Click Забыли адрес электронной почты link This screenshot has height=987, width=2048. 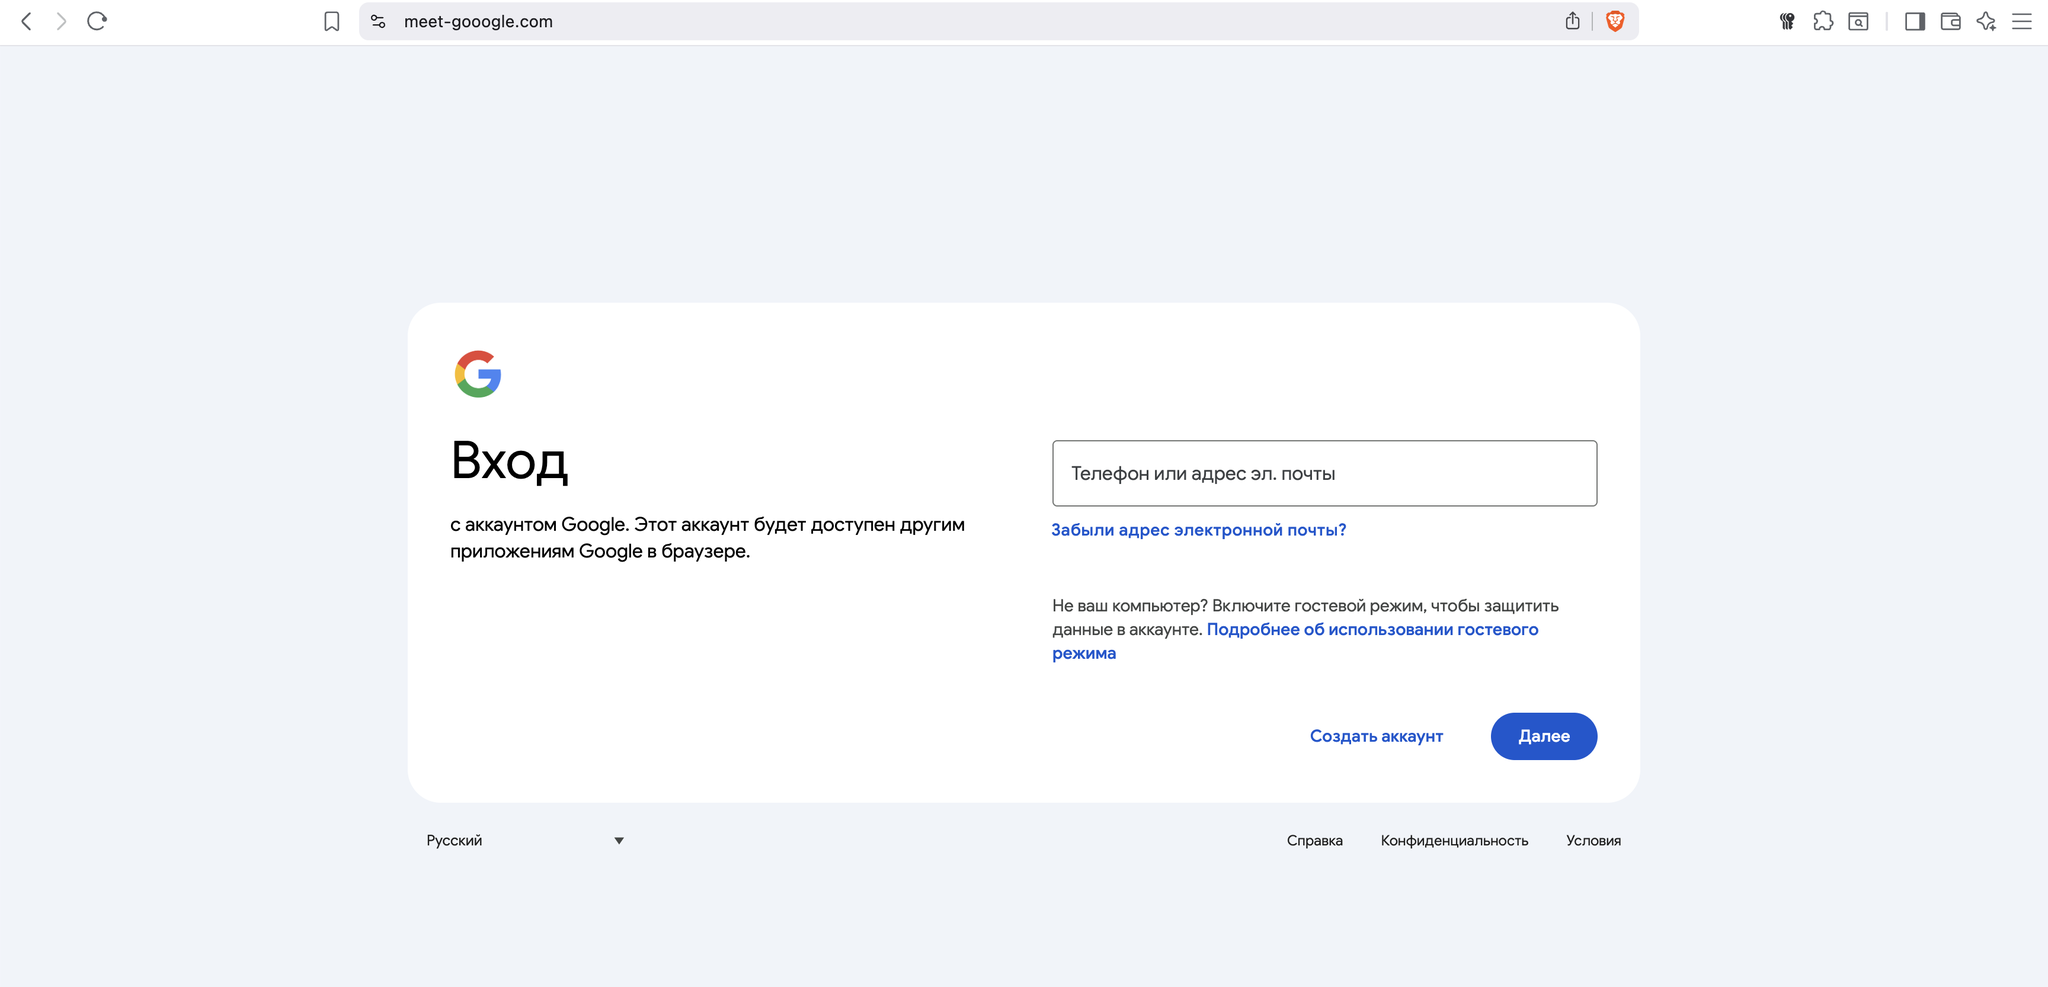pos(1198,530)
